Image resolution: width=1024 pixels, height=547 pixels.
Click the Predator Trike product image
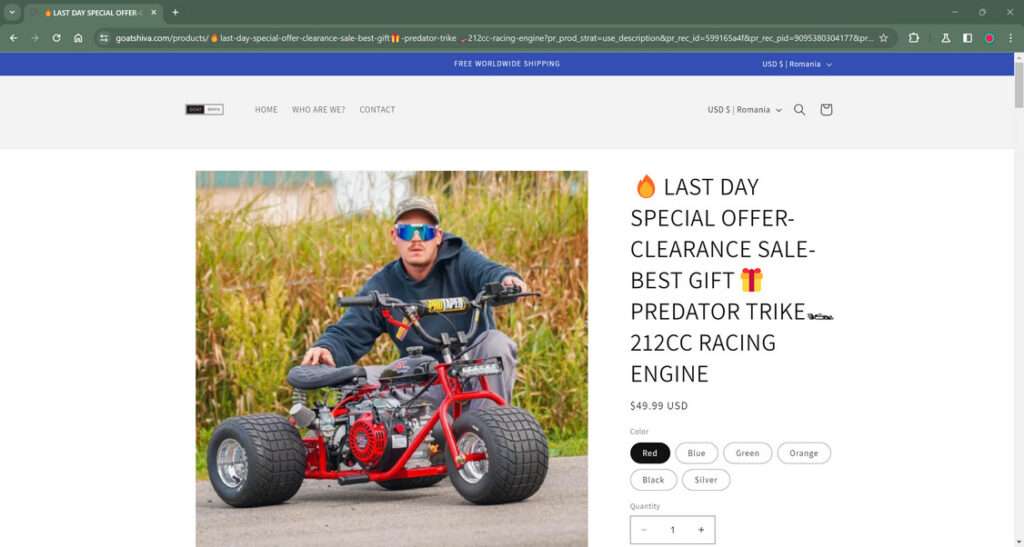pos(392,359)
